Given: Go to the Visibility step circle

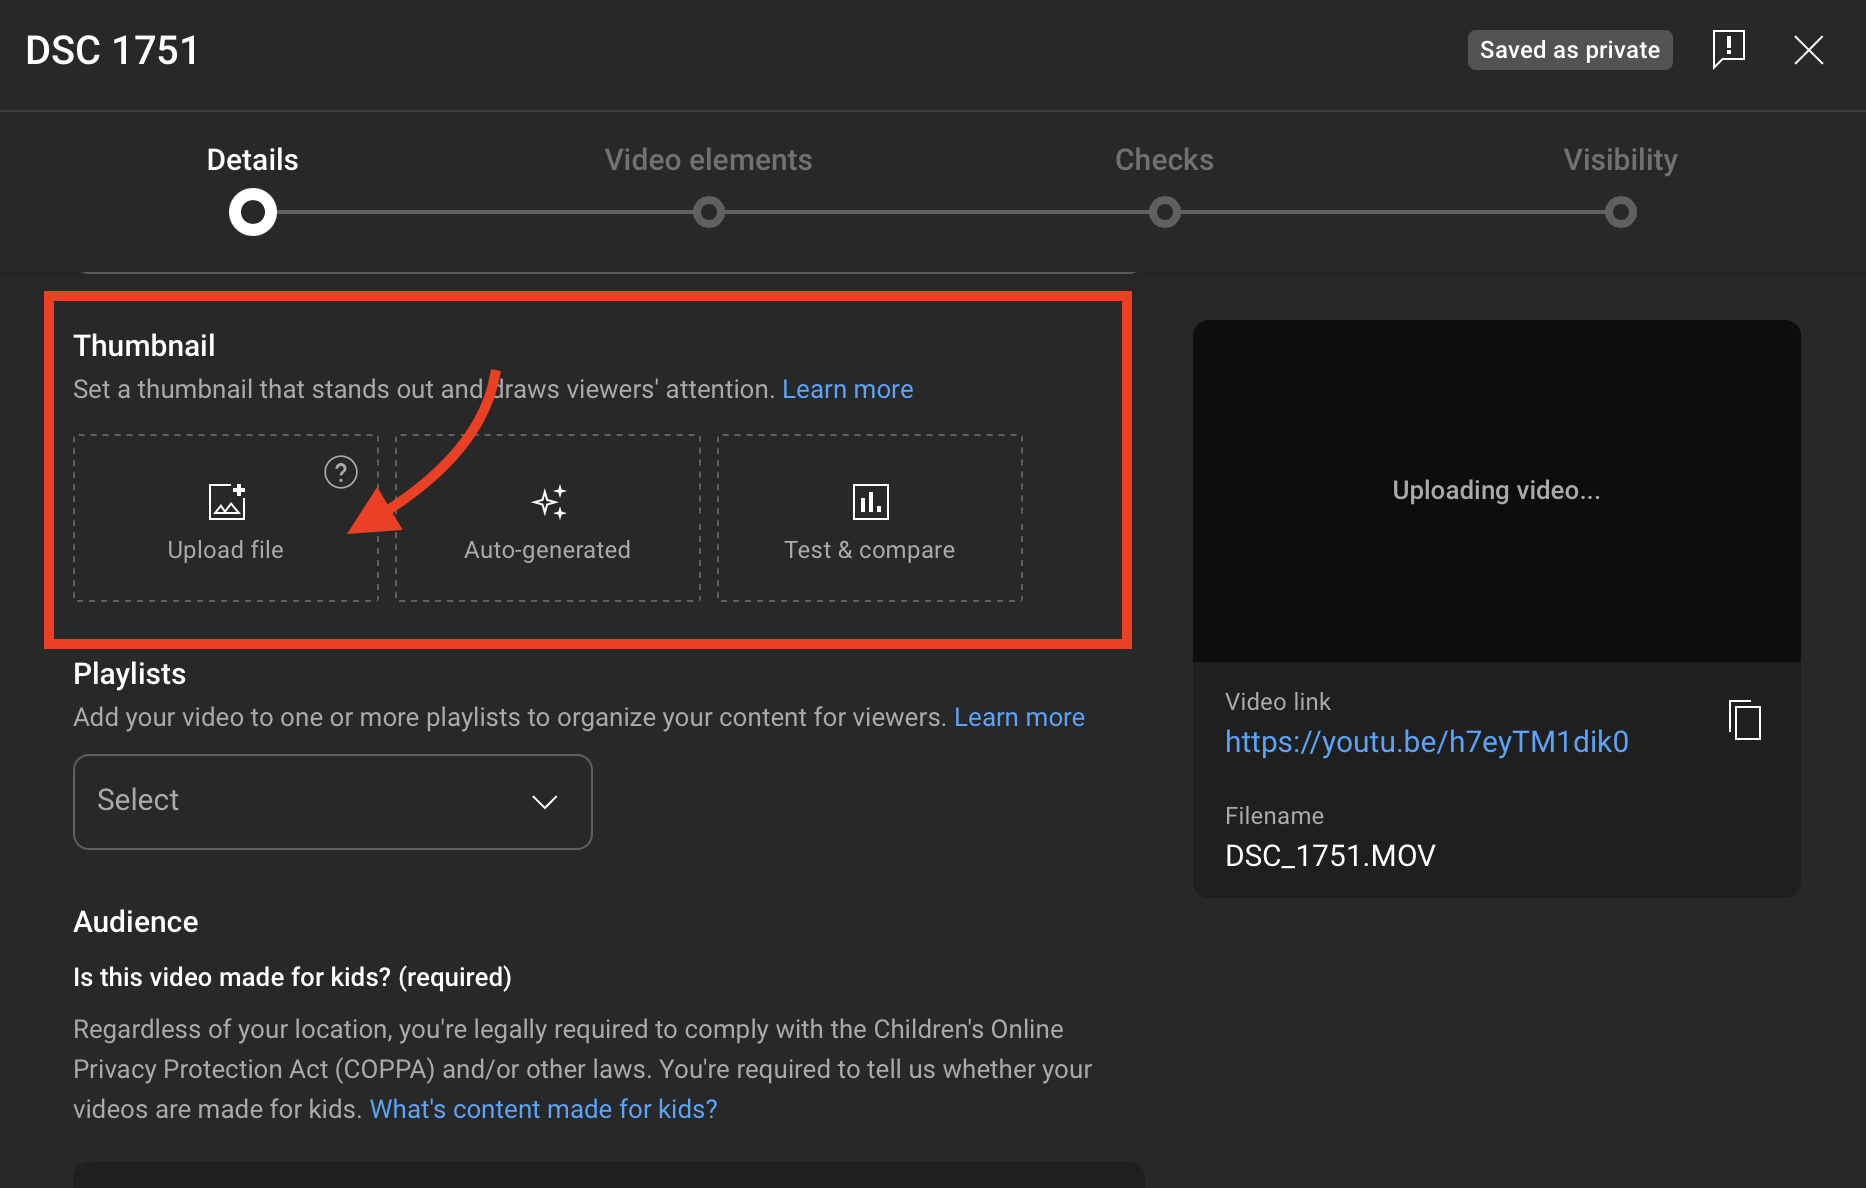Looking at the screenshot, I should 1621,212.
